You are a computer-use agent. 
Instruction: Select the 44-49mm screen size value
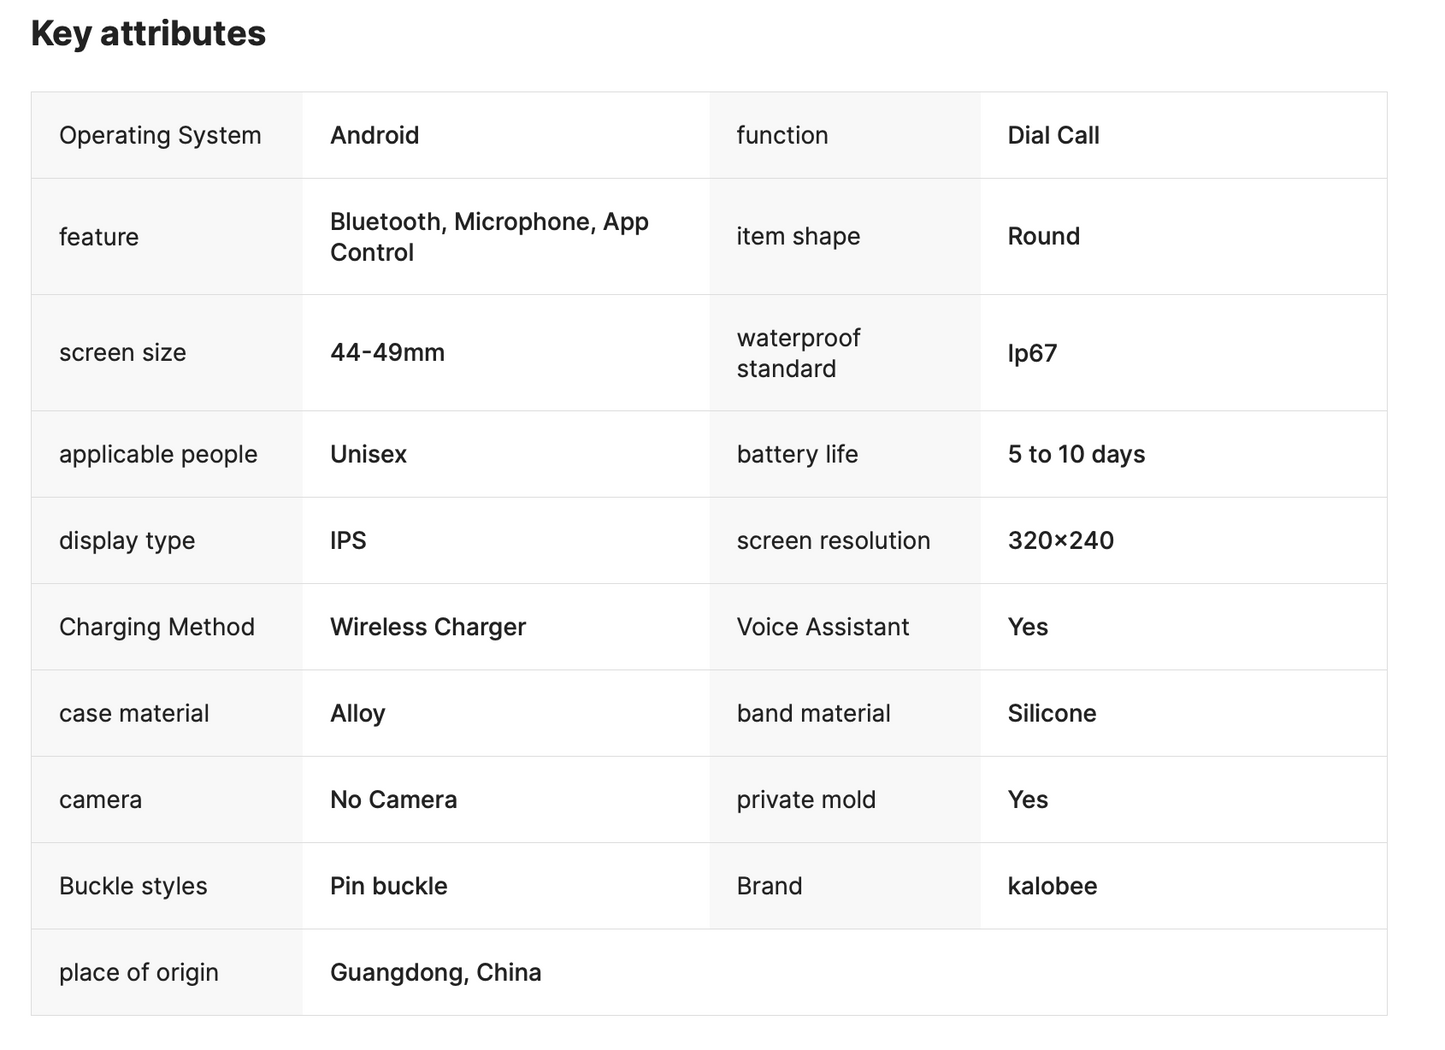click(387, 353)
